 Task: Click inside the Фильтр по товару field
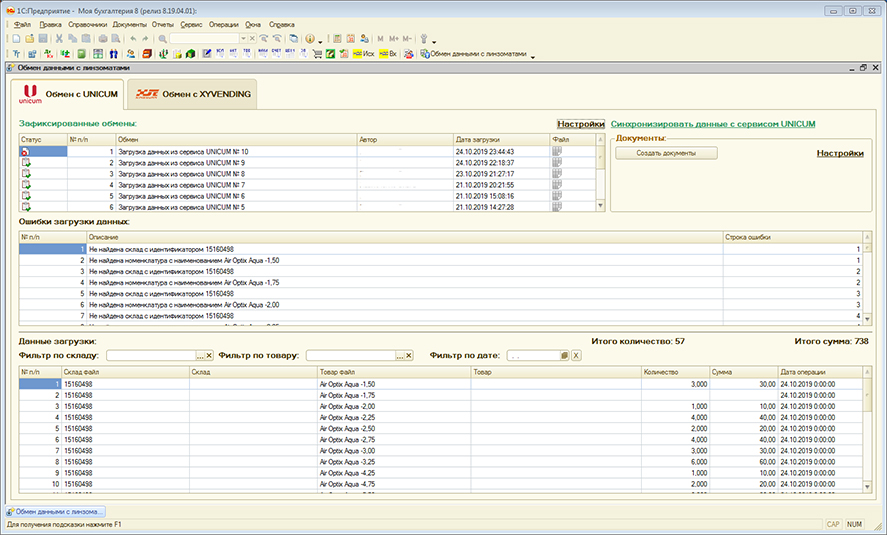350,355
